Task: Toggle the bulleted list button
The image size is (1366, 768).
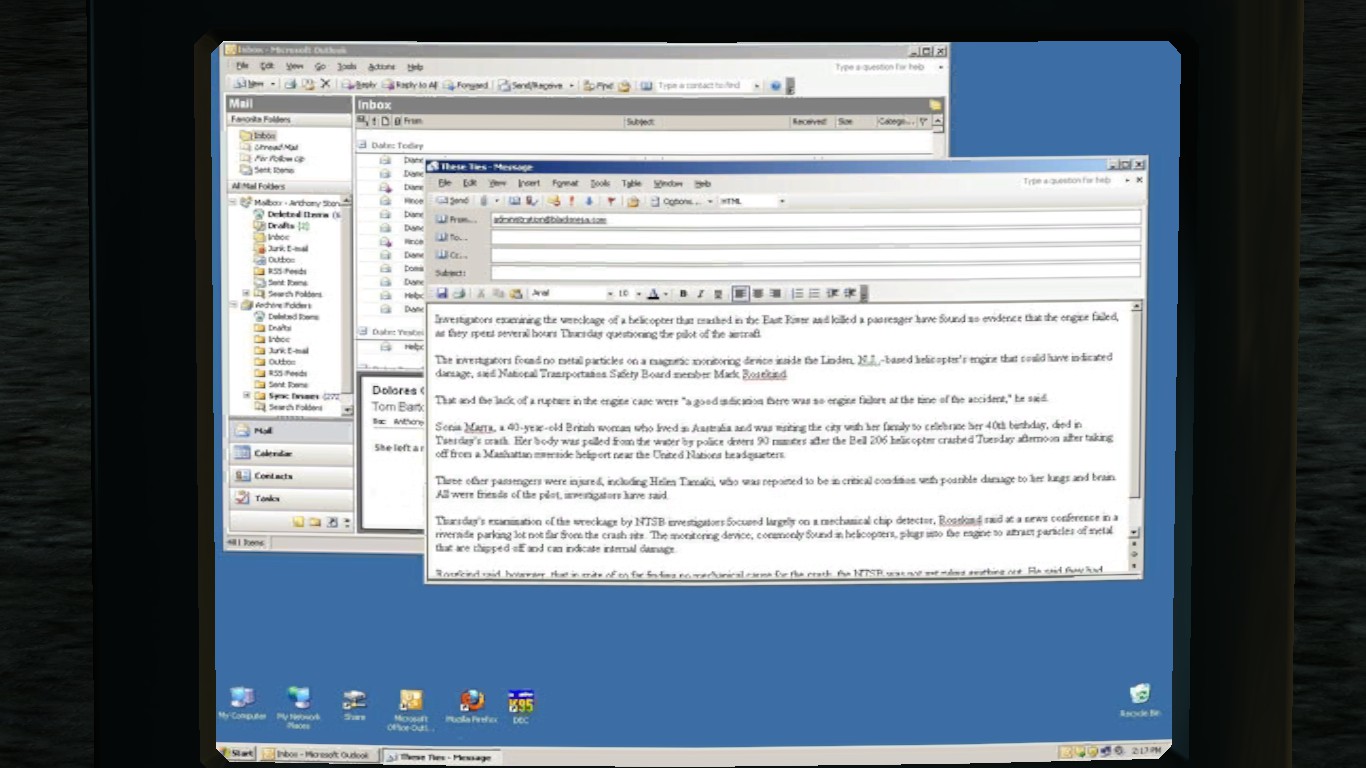Action: point(814,293)
